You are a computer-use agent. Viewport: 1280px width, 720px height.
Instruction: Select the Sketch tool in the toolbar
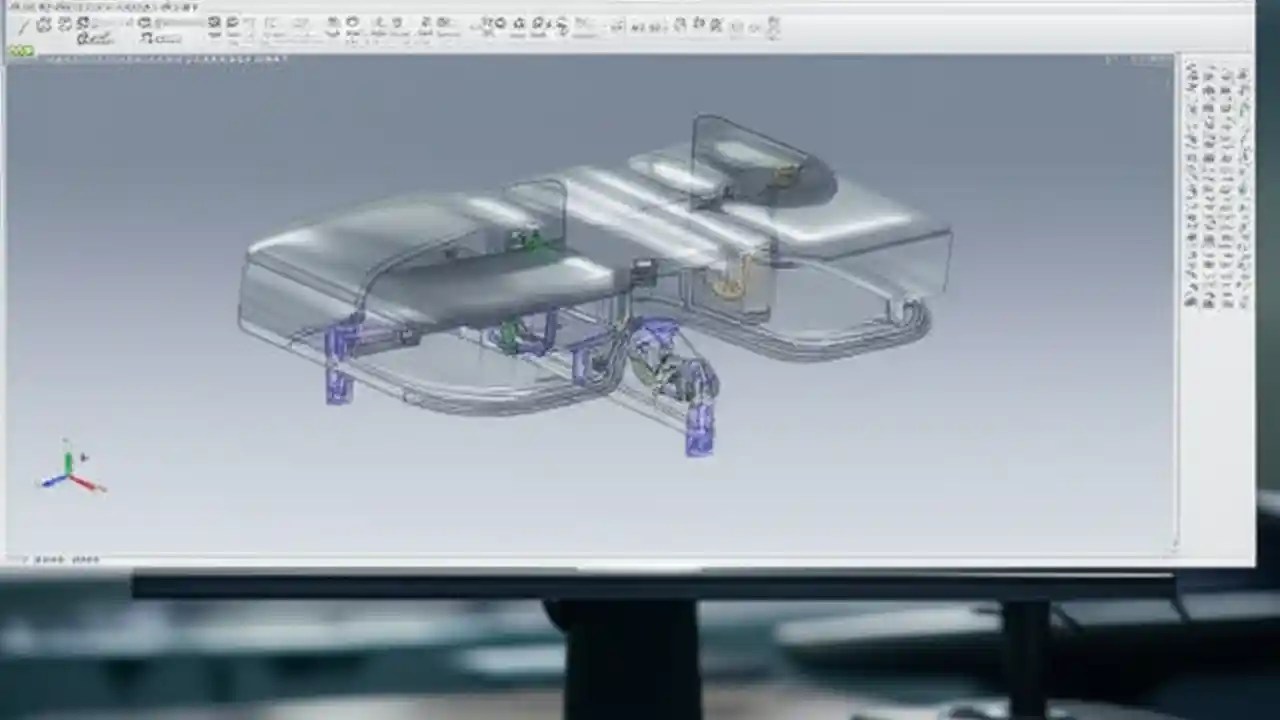[x=43, y=26]
